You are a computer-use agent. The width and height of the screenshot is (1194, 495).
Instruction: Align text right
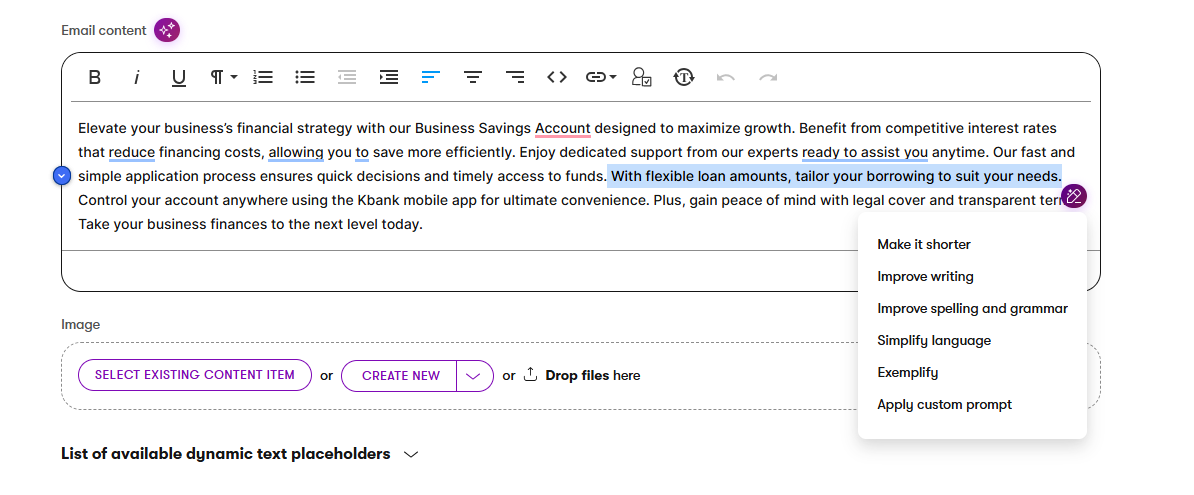click(x=516, y=78)
